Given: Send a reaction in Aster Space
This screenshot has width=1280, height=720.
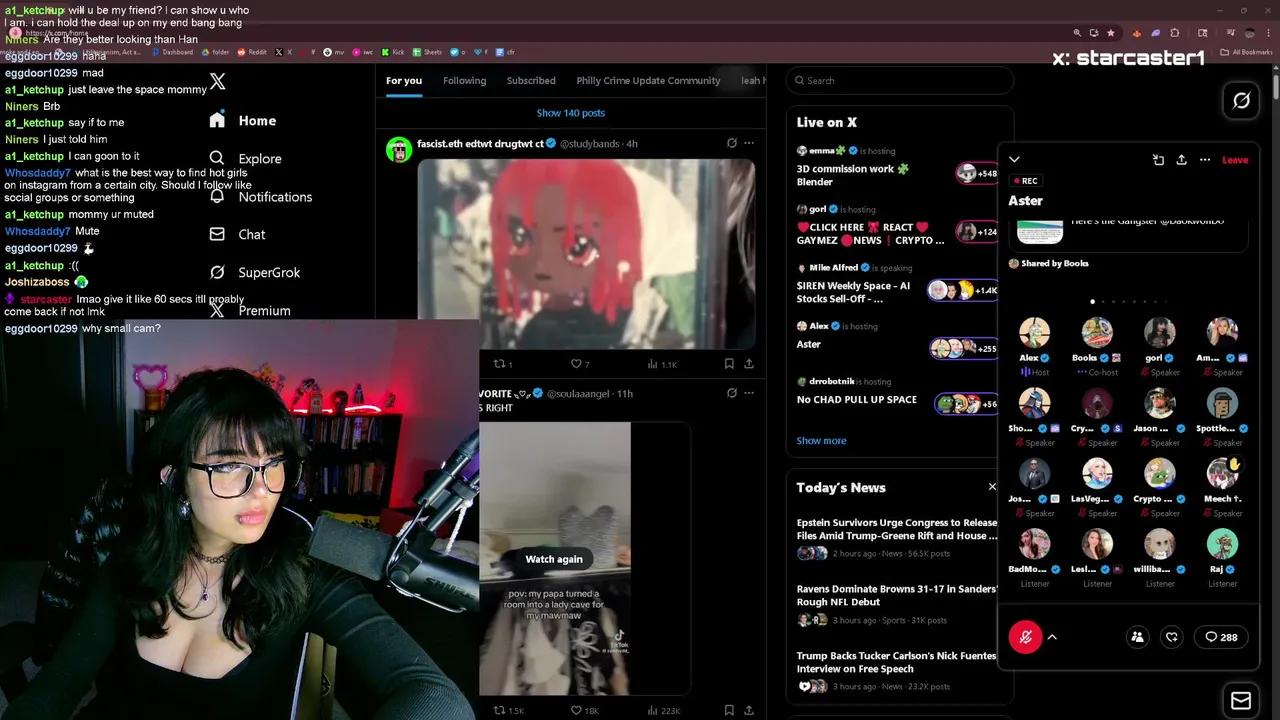Looking at the screenshot, I should tap(1172, 637).
